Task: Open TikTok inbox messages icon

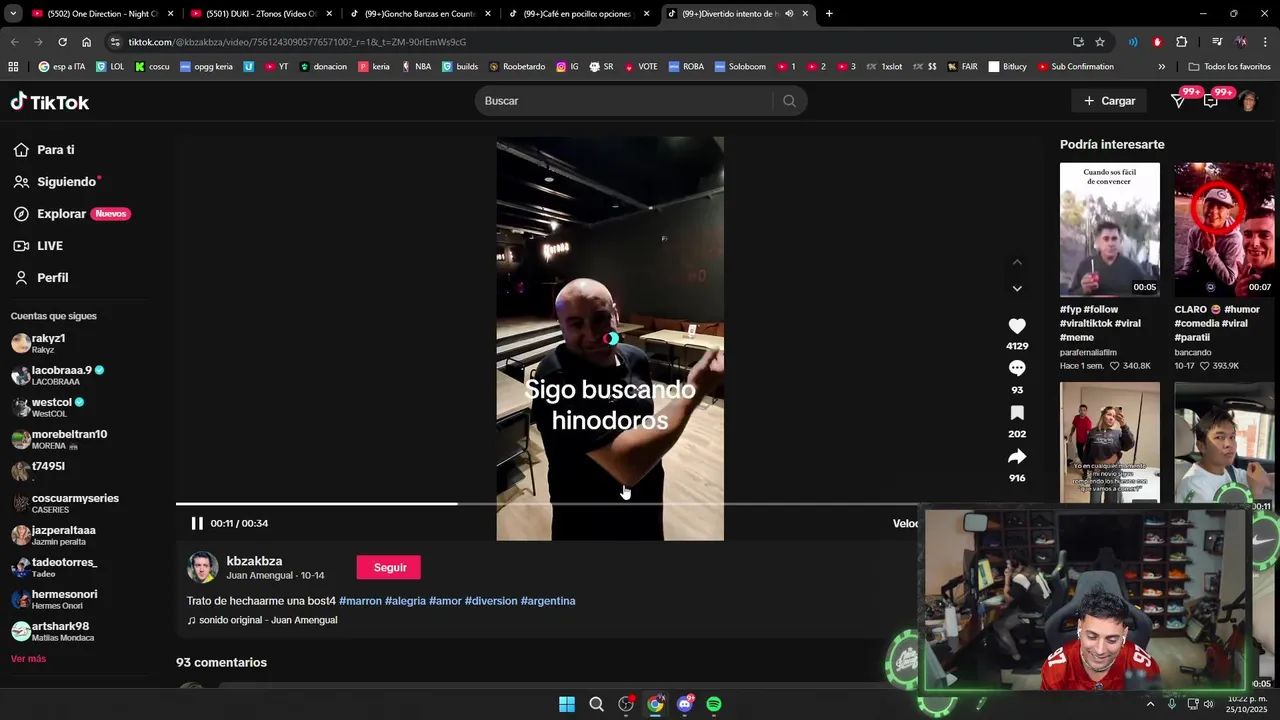Action: [x=1211, y=101]
